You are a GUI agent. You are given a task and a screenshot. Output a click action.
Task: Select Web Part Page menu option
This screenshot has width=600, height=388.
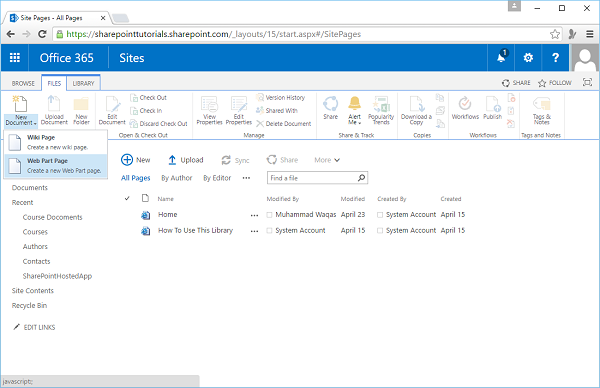tap(56, 166)
